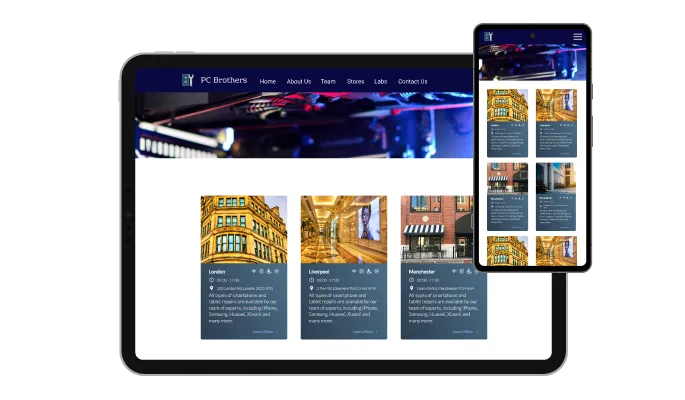Open the hamburger menu on the phone
This screenshot has height=400, width=685.
click(x=577, y=37)
